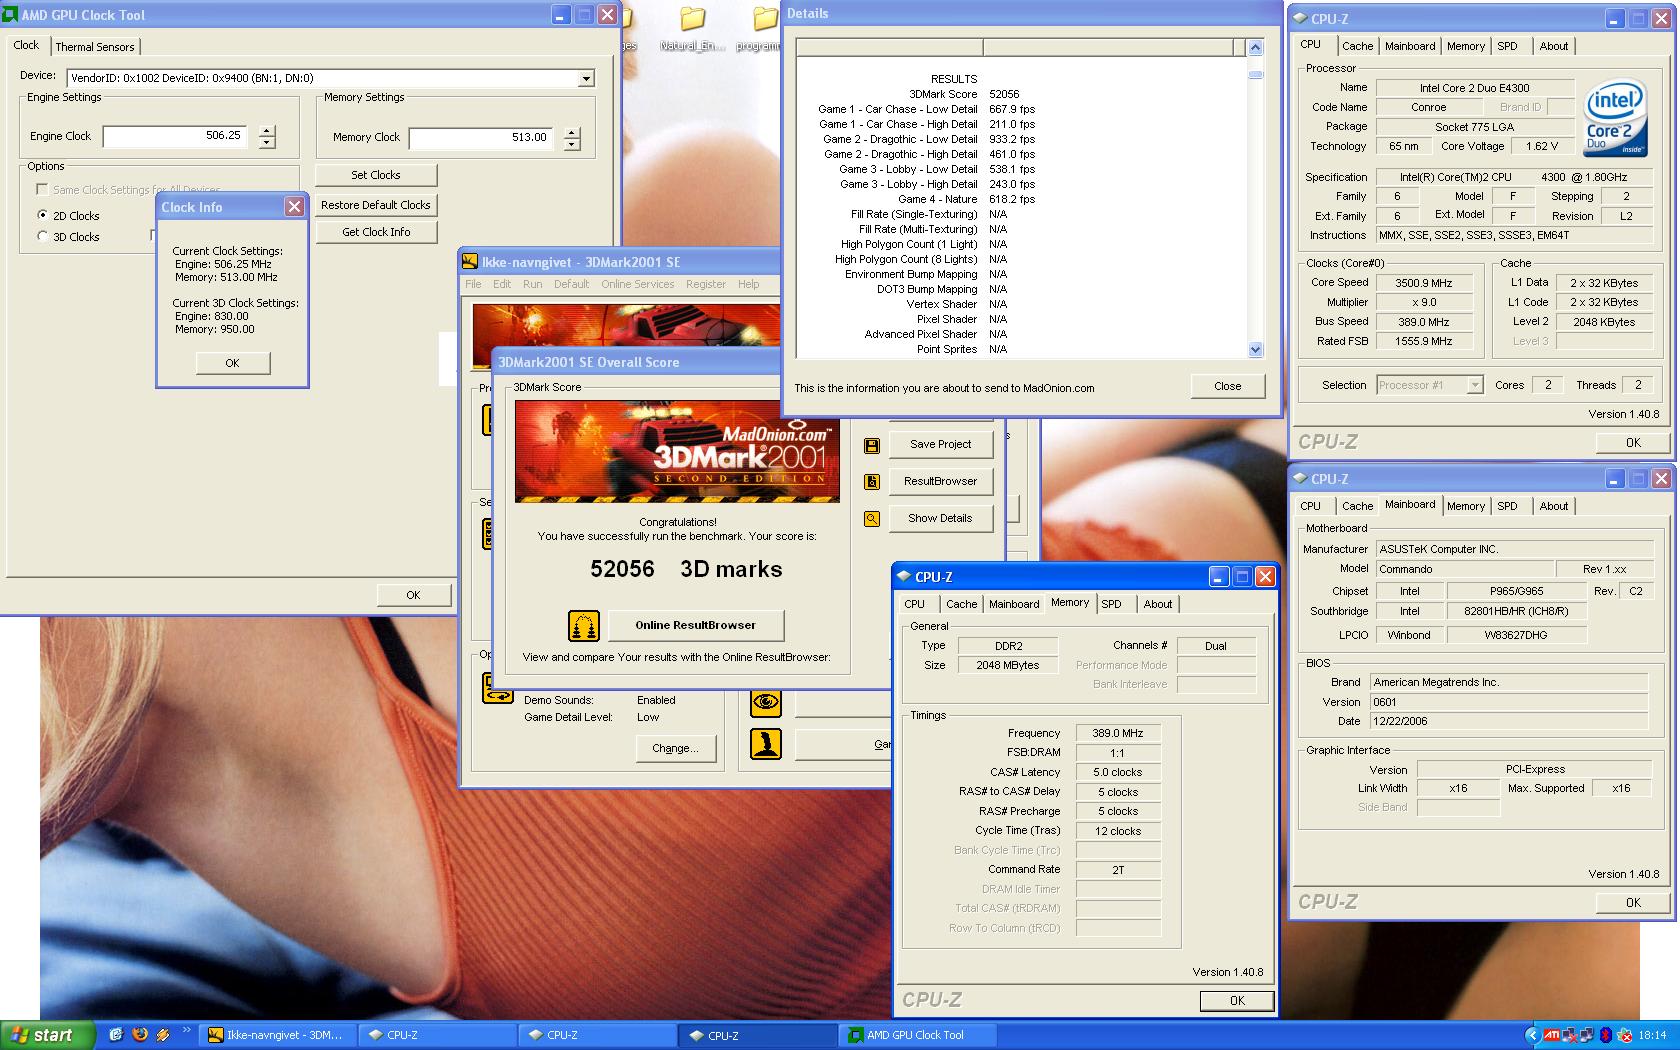Select the 3D Clocks radio button
Screen dimensions: 1680x1050
(x=42, y=236)
